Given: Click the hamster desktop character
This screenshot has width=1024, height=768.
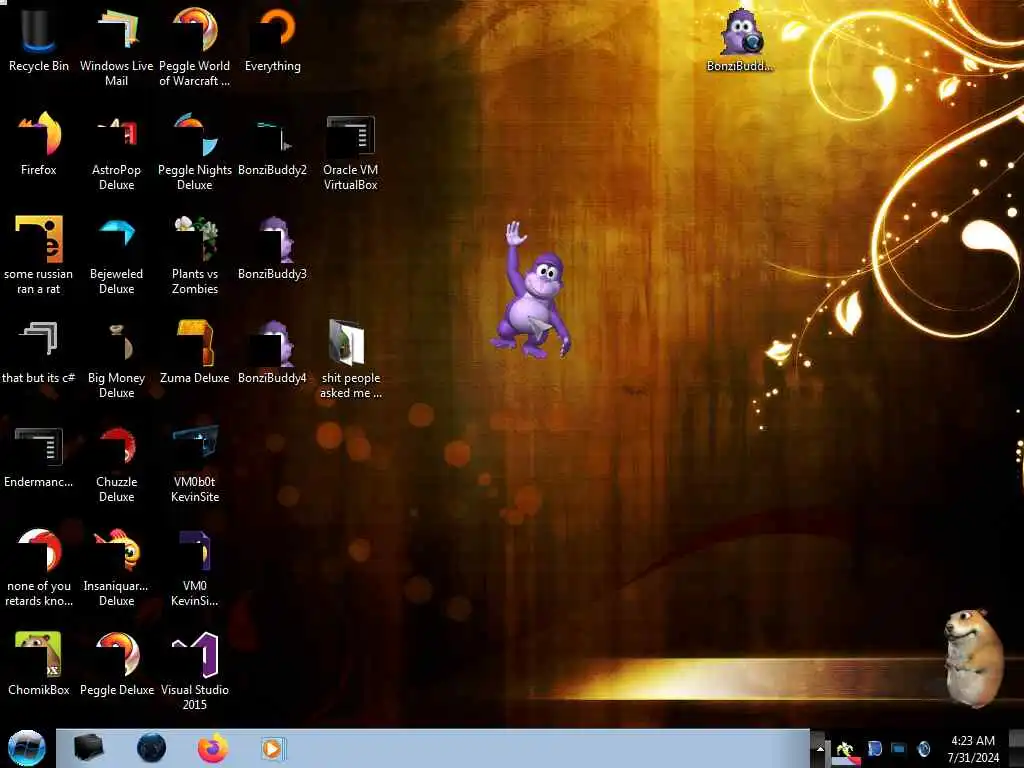Looking at the screenshot, I should 974,657.
